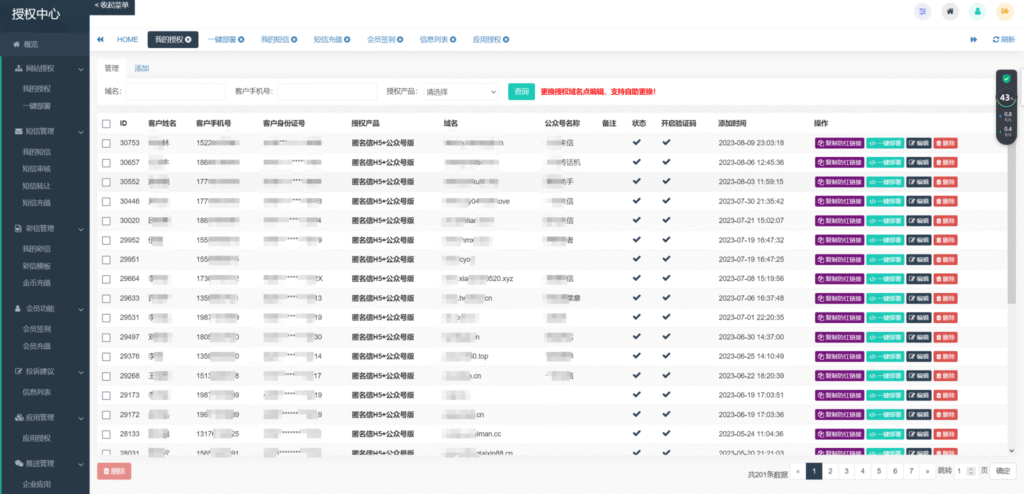Open 会员充值 in the sidebar
Viewport: 1024px width, 494px height.
click(37, 346)
